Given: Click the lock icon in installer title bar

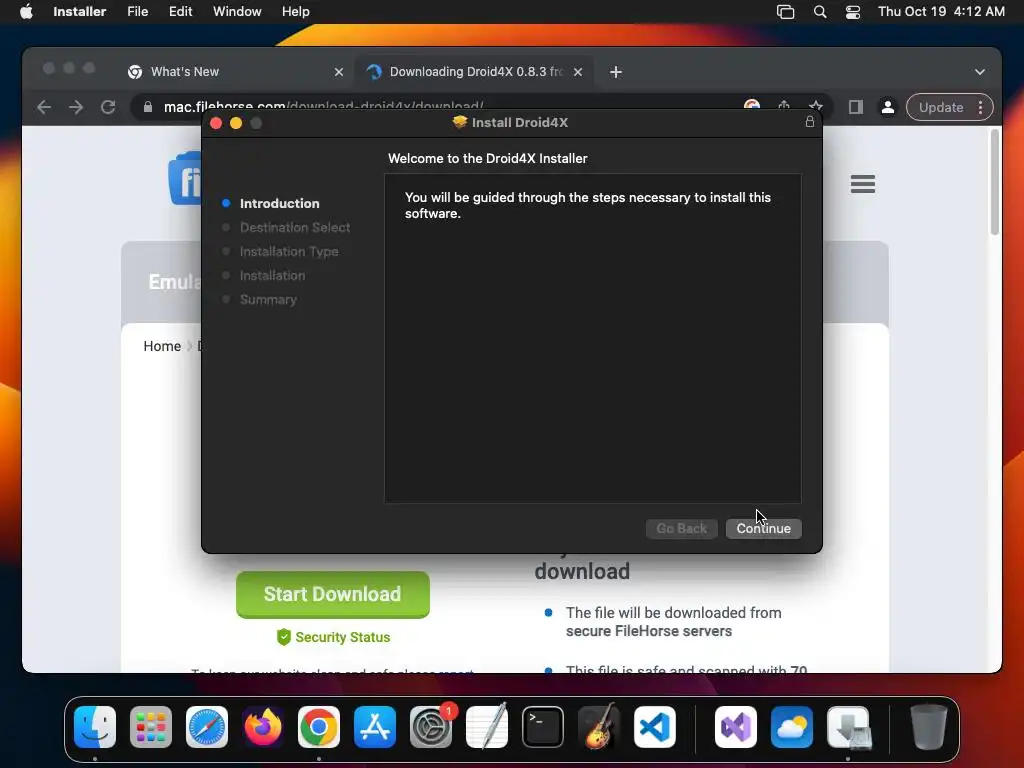Looking at the screenshot, I should (x=809, y=122).
